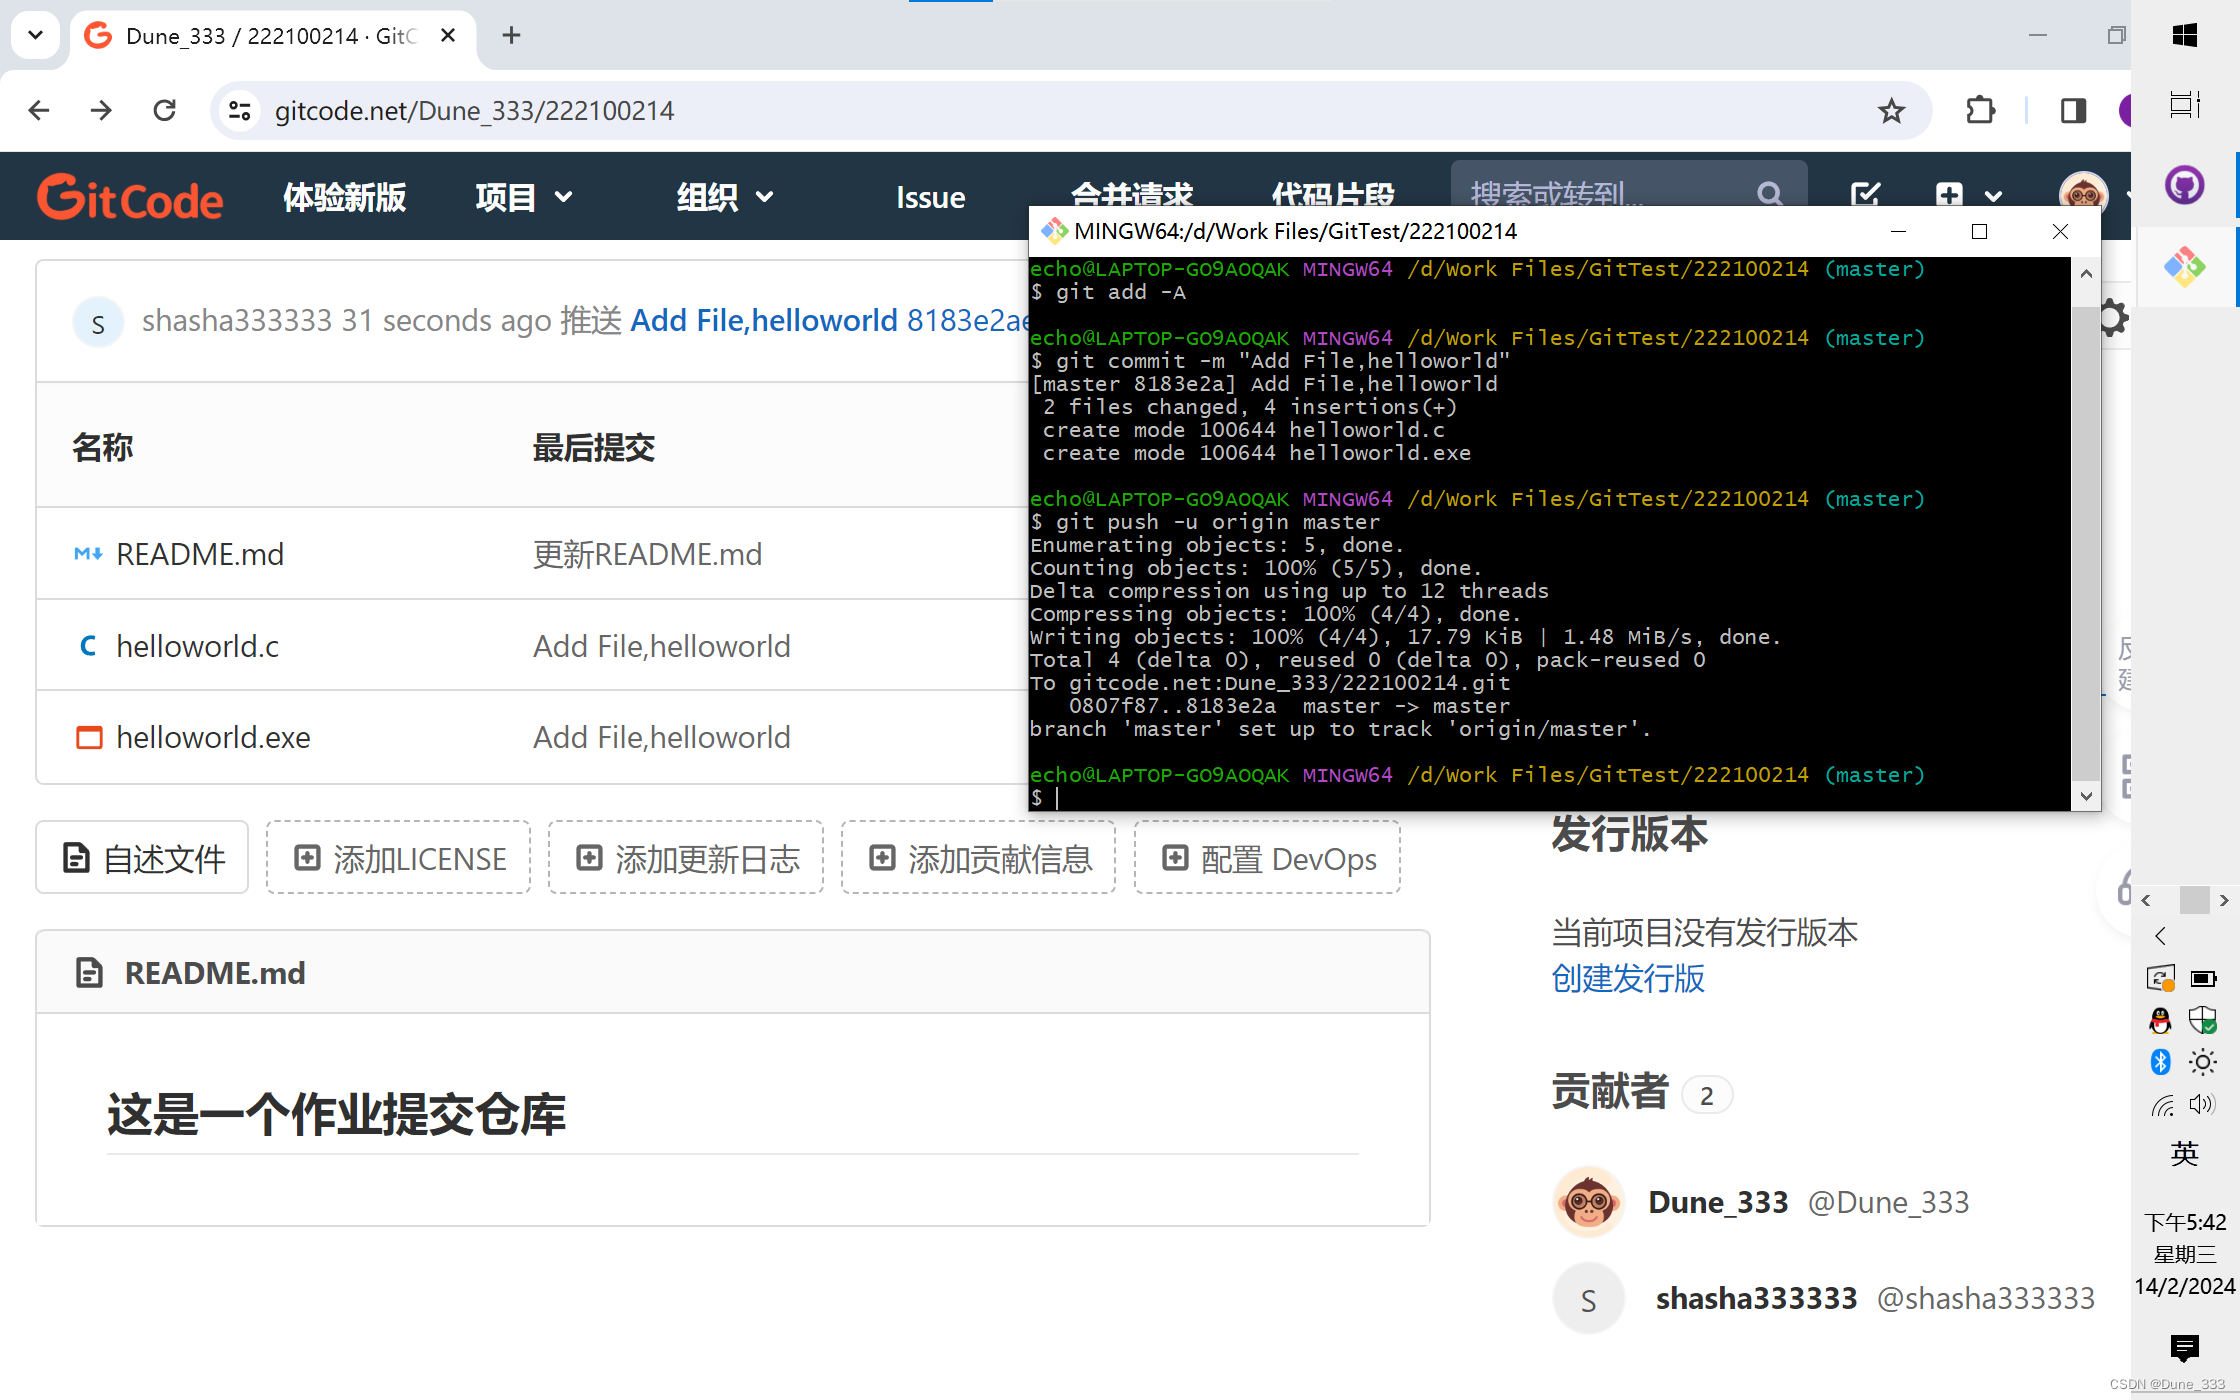Click the 添加更新日志 button

point(686,858)
